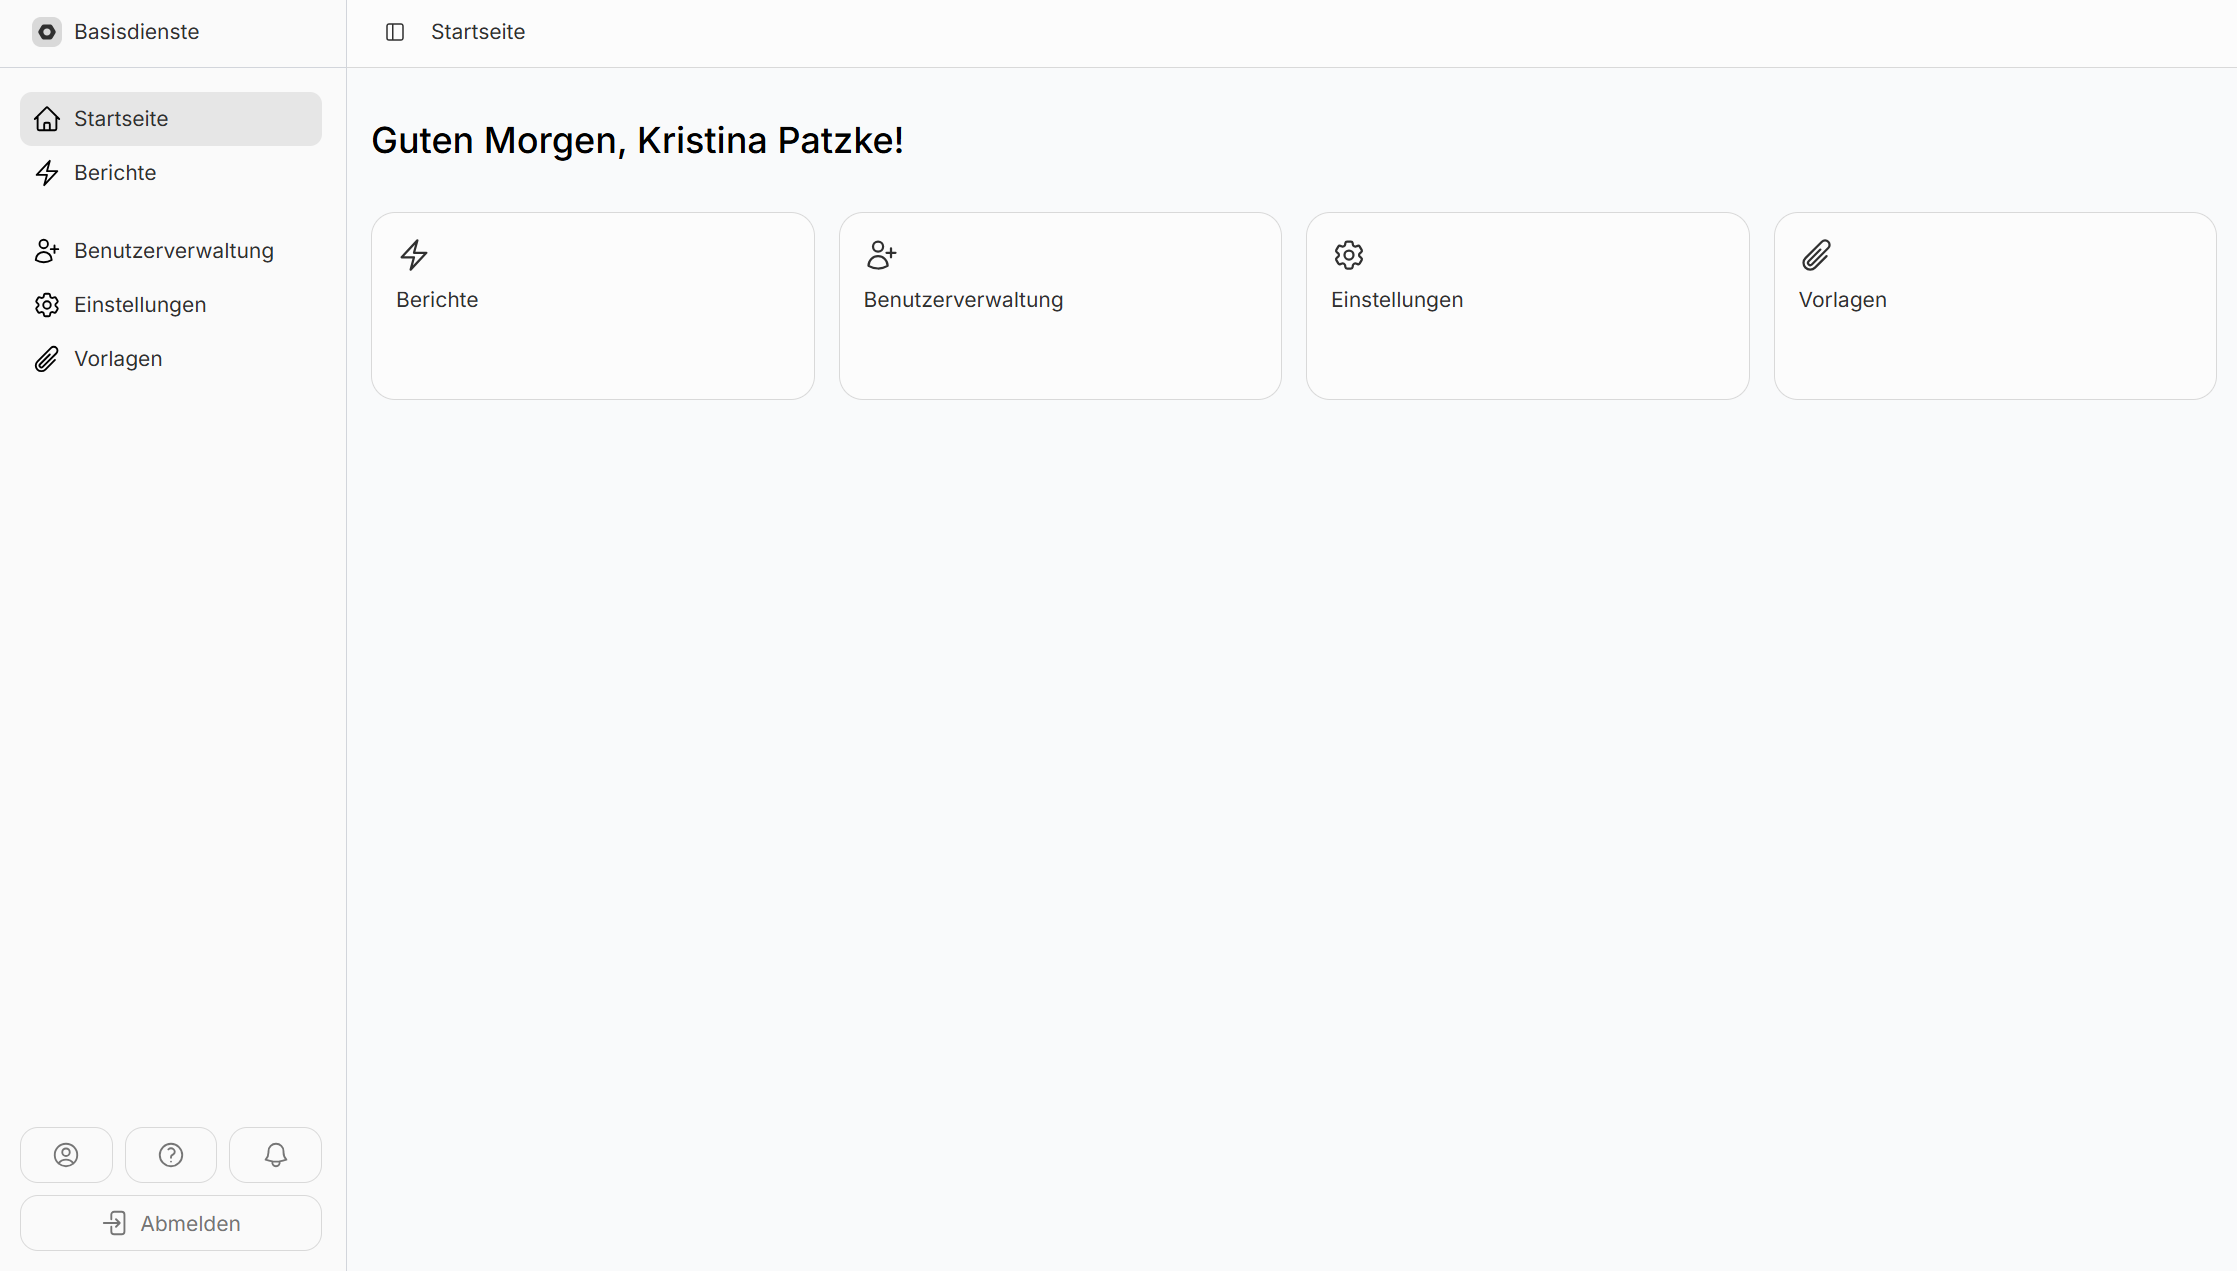Navigate to Vorlagen in sidebar

coord(118,359)
